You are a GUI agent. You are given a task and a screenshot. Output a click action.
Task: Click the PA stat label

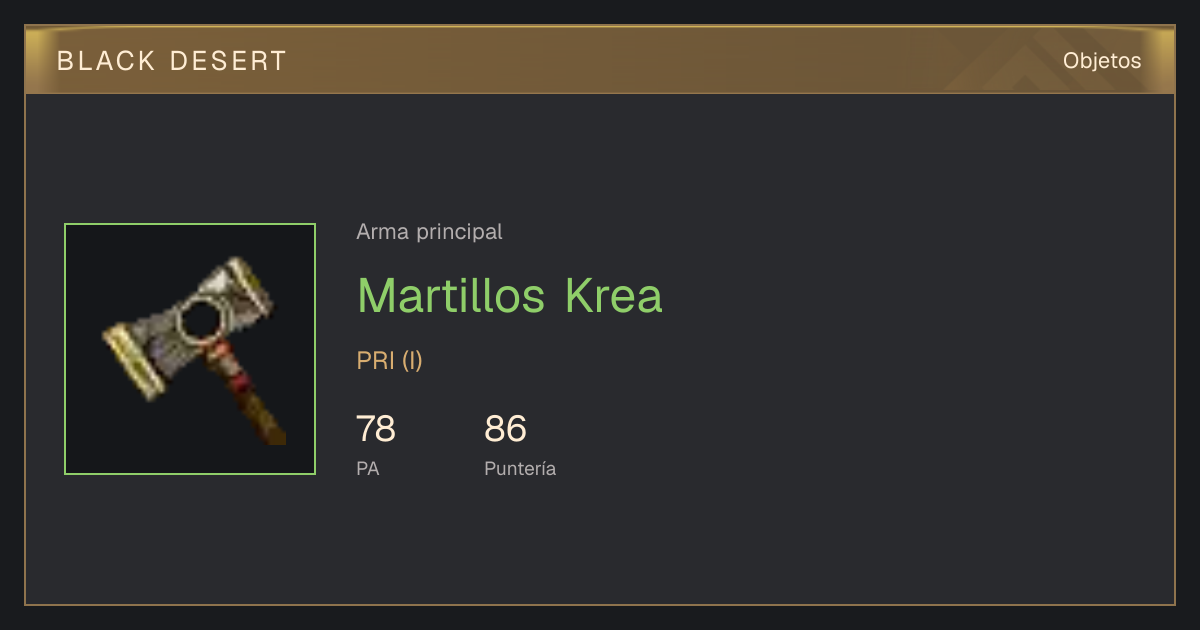coord(367,468)
